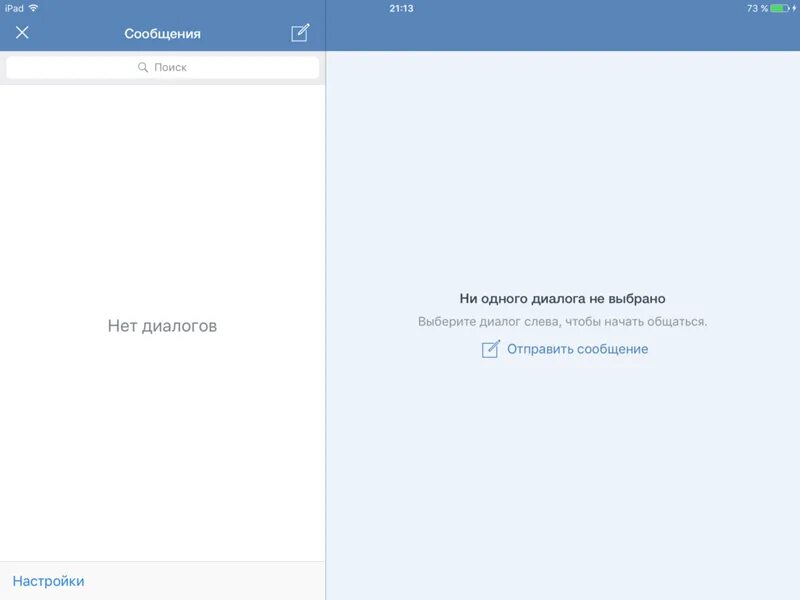Tap the 73 % battery percentage
The height and width of the screenshot is (600, 800).
pos(757,8)
